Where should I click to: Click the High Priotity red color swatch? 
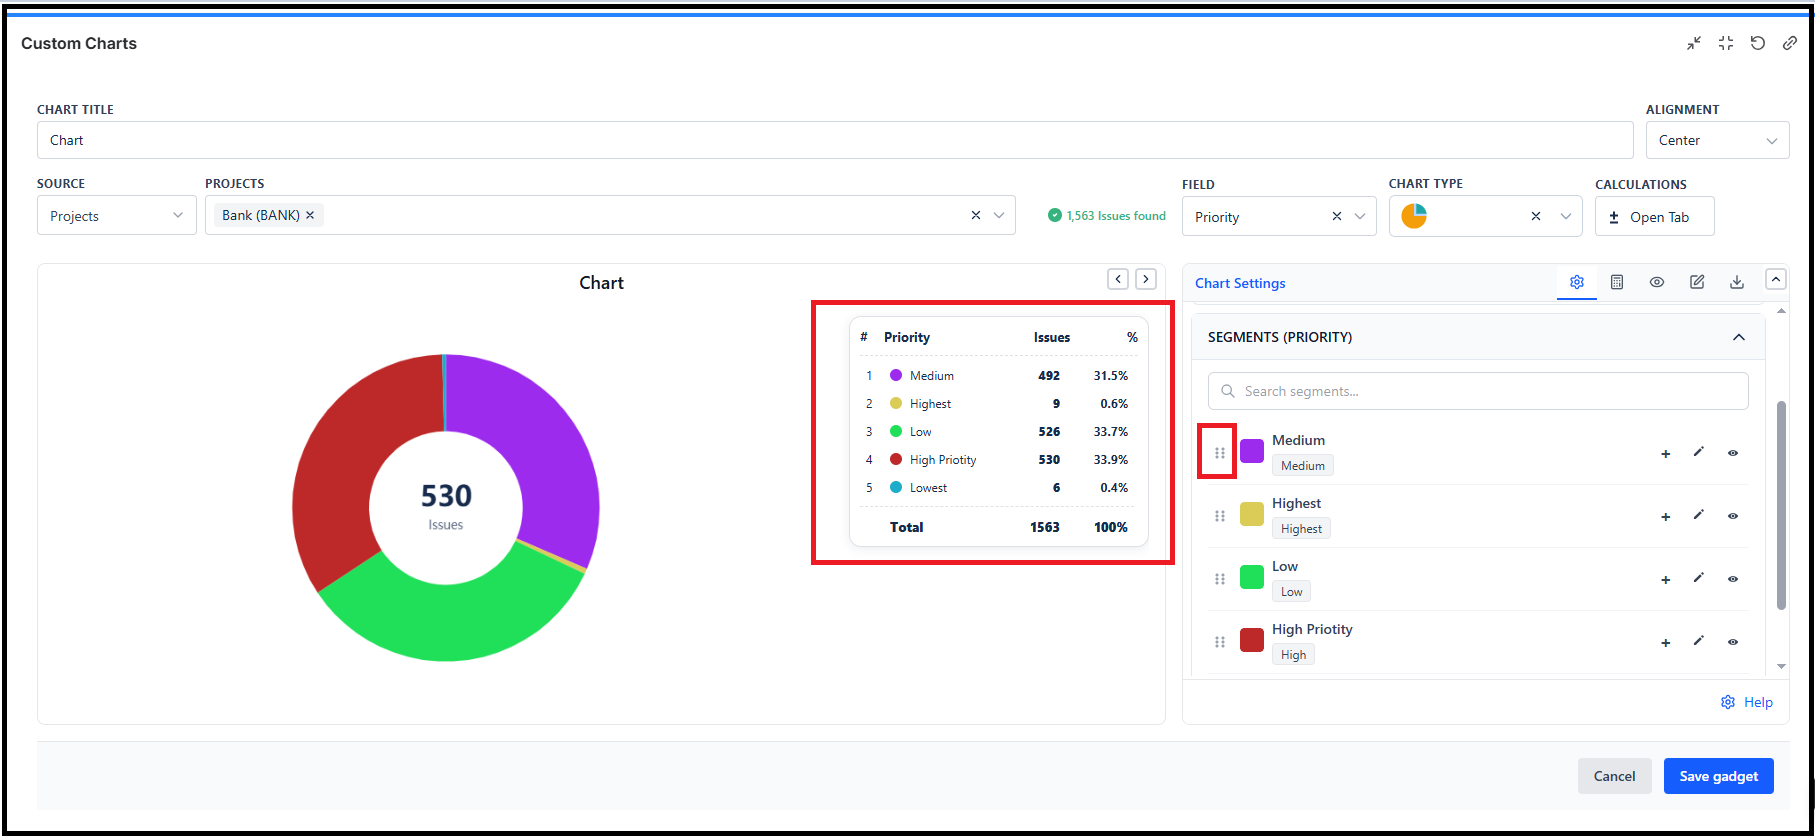pos(1252,640)
